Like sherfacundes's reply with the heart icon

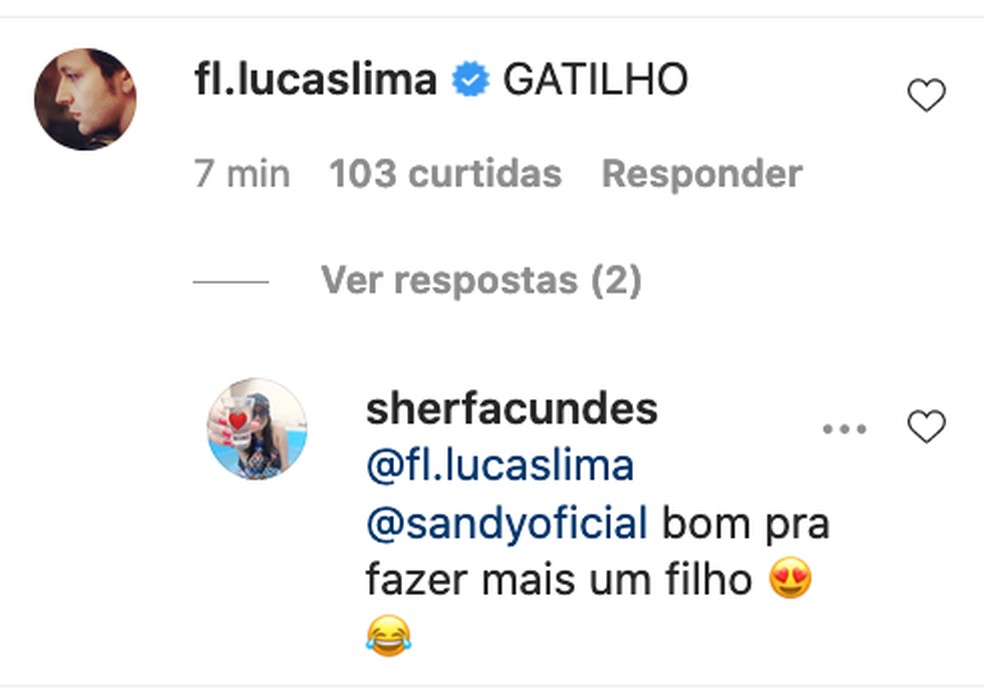(925, 425)
